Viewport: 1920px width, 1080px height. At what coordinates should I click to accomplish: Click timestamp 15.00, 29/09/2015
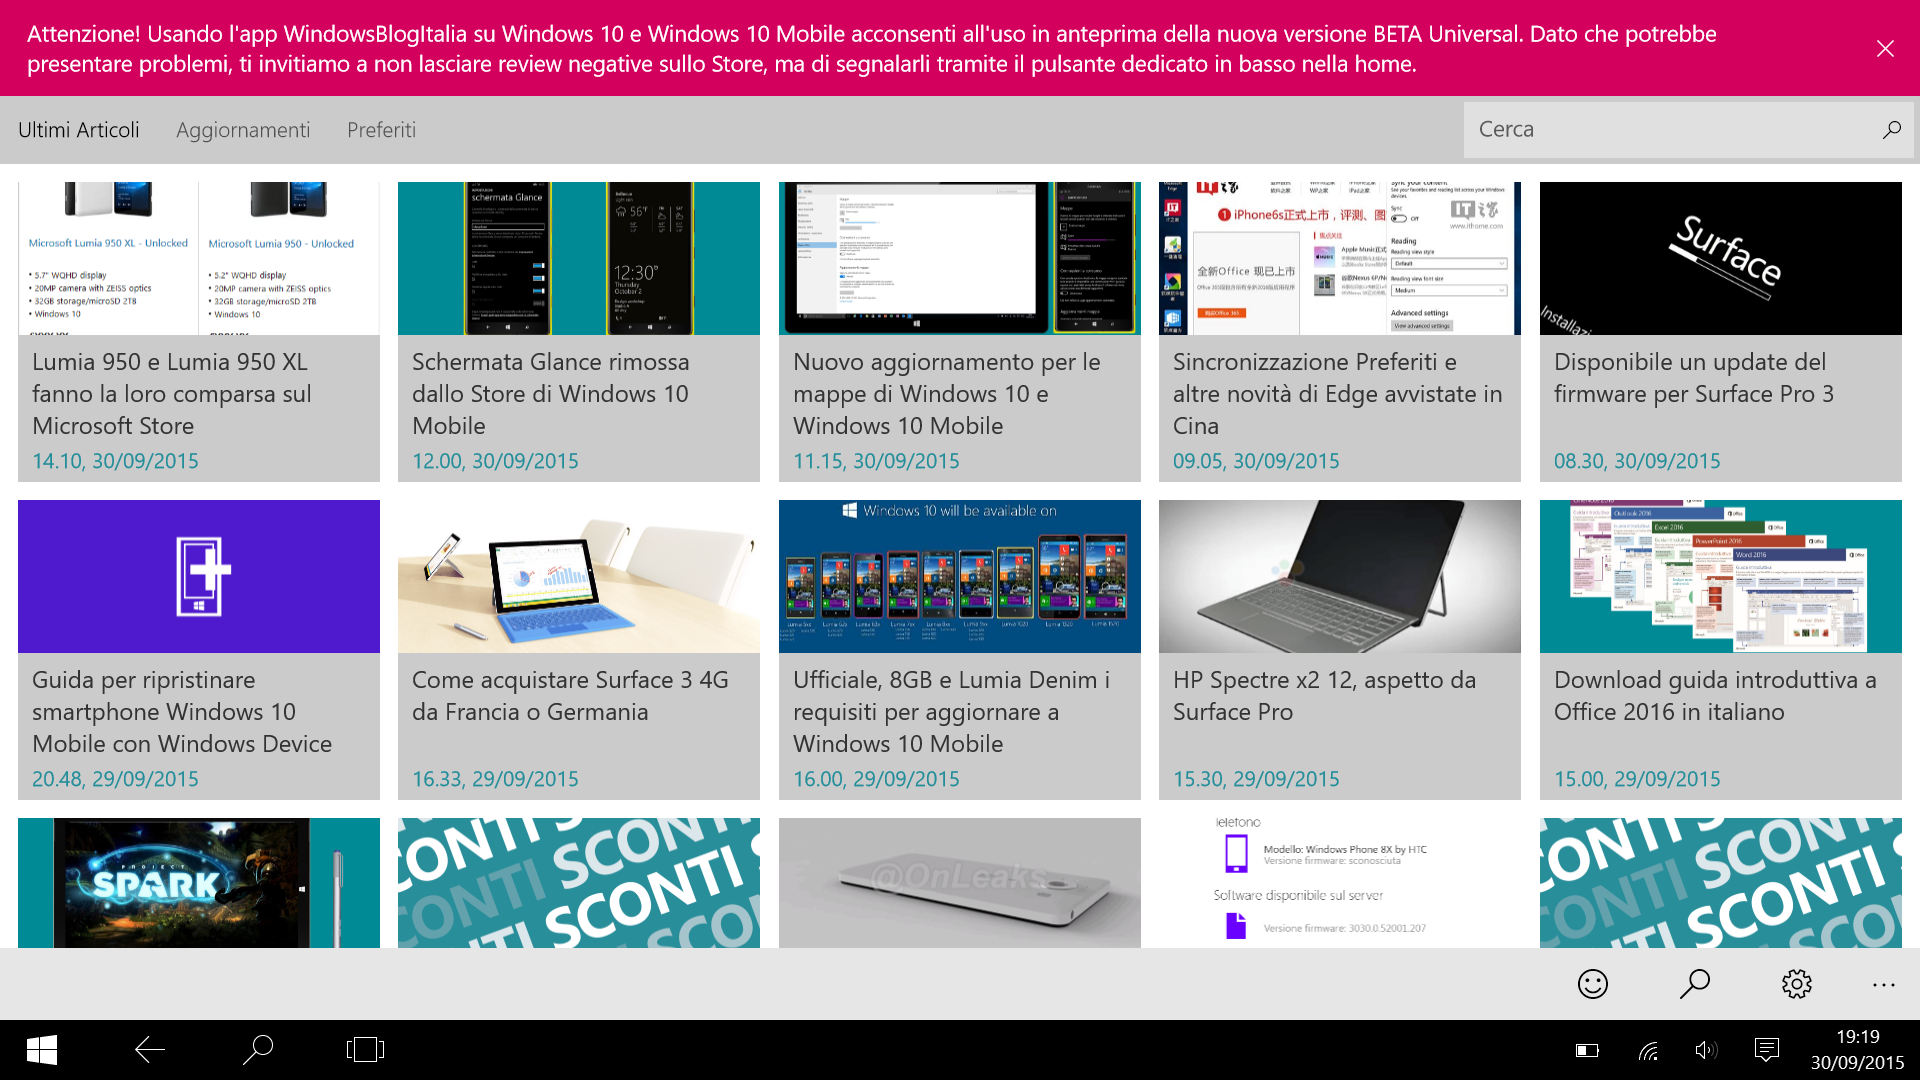[1637, 779]
